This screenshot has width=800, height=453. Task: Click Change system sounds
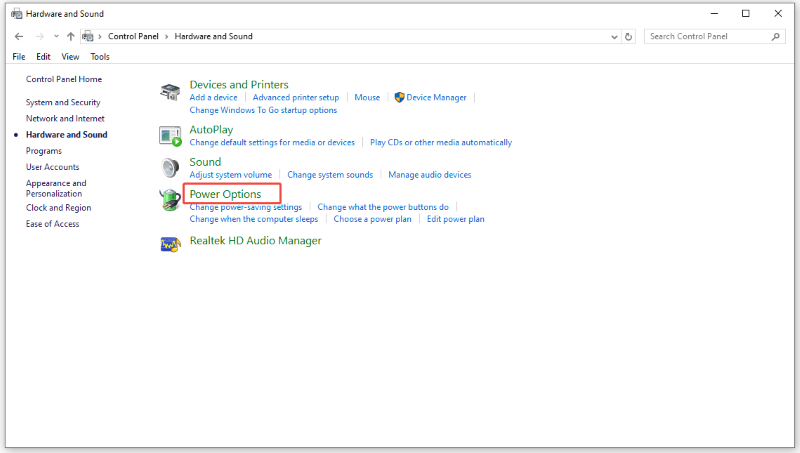330,175
